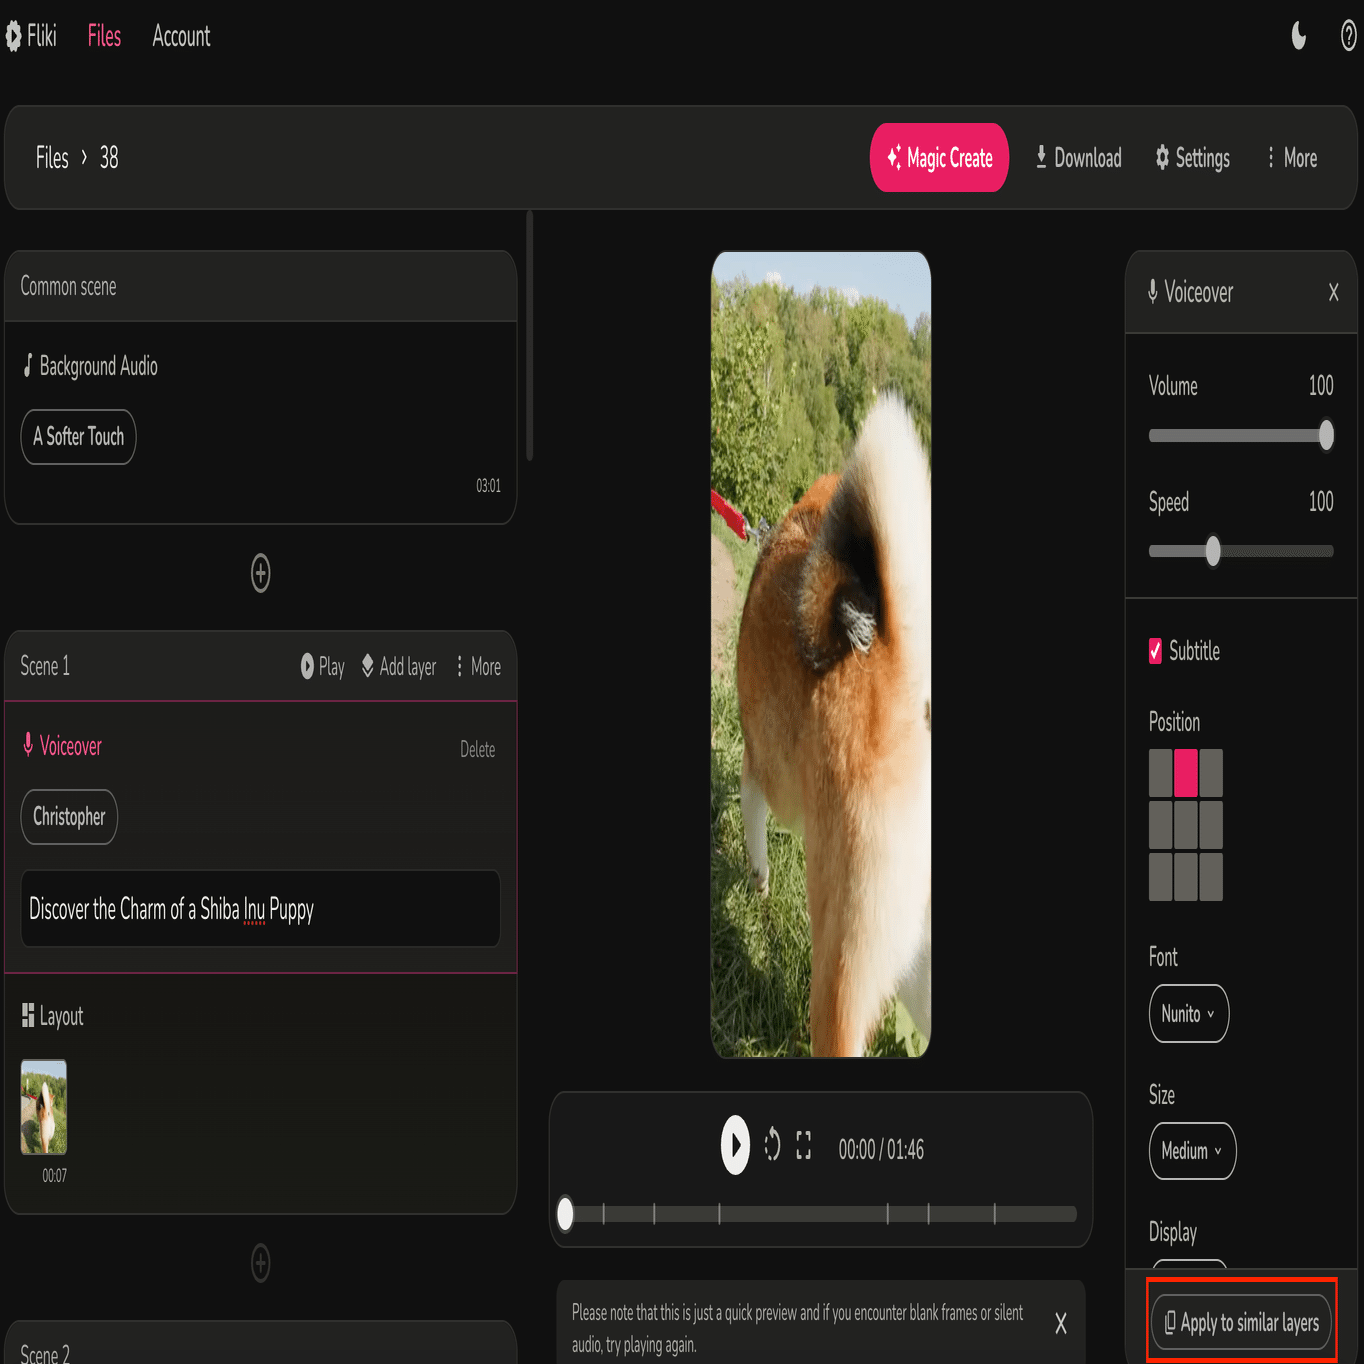Add a scene after Common scene

pos(260,573)
